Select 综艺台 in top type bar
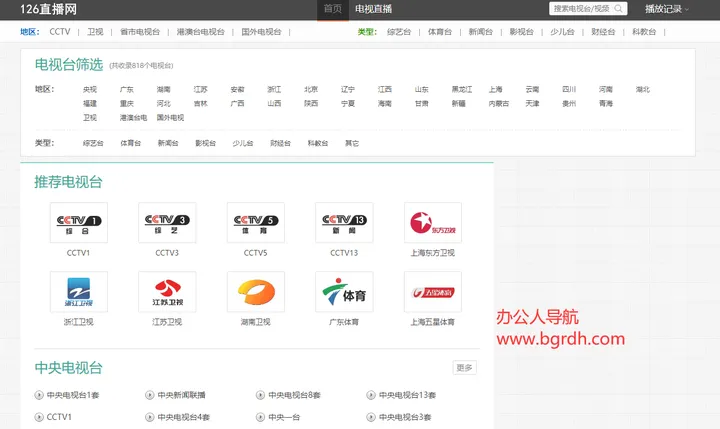This screenshot has height=429, width=720. point(399,32)
